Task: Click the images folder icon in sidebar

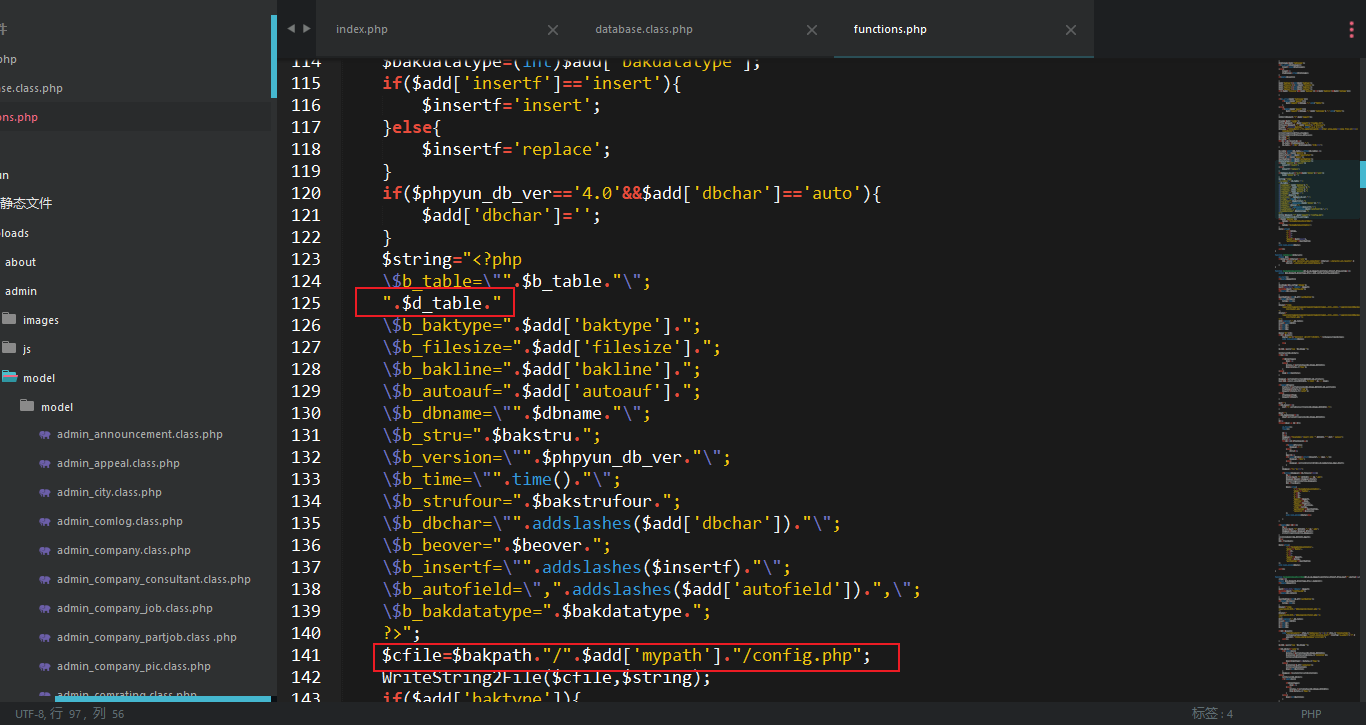Action: pyautogui.click(x=10, y=319)
